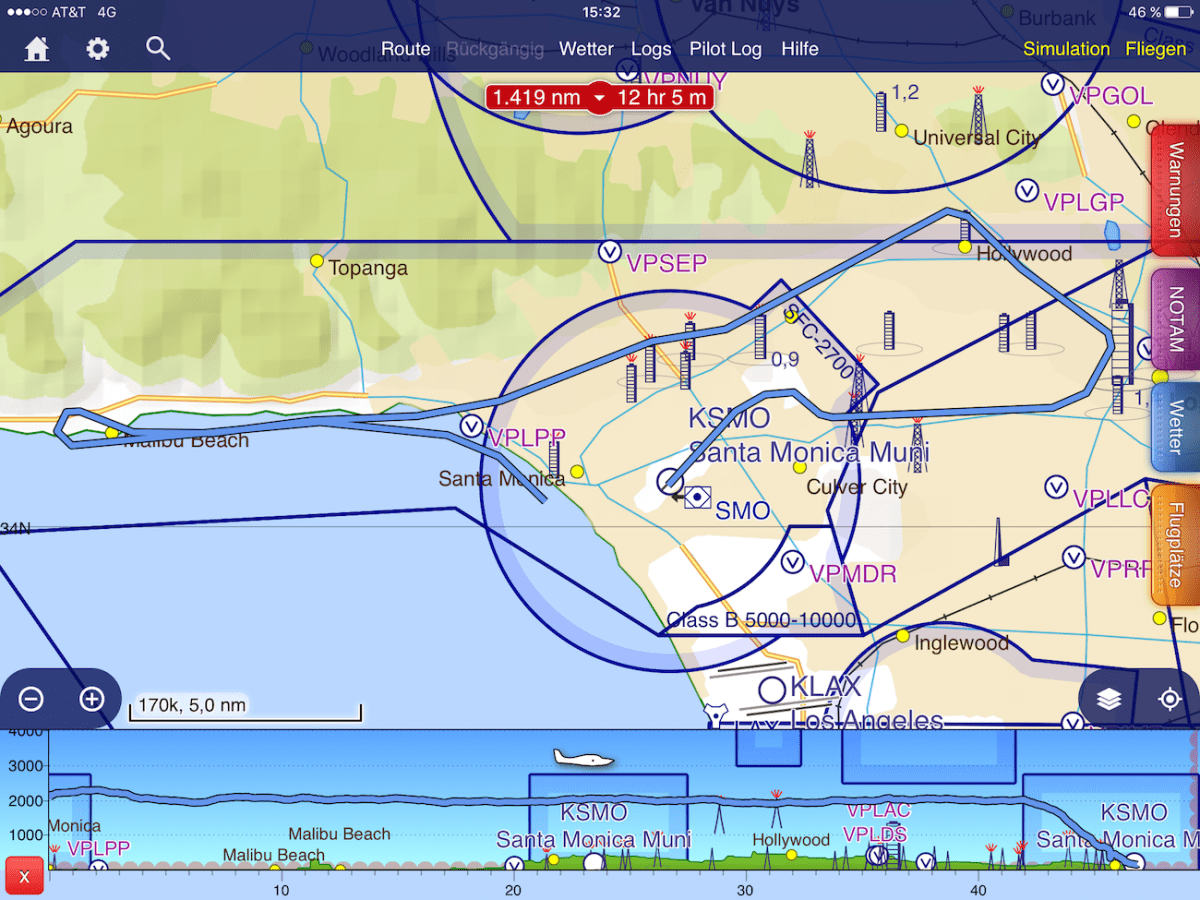1200x900 pixels.
Task: Expand the Warnungen side tab
Action: point(1176,190)
